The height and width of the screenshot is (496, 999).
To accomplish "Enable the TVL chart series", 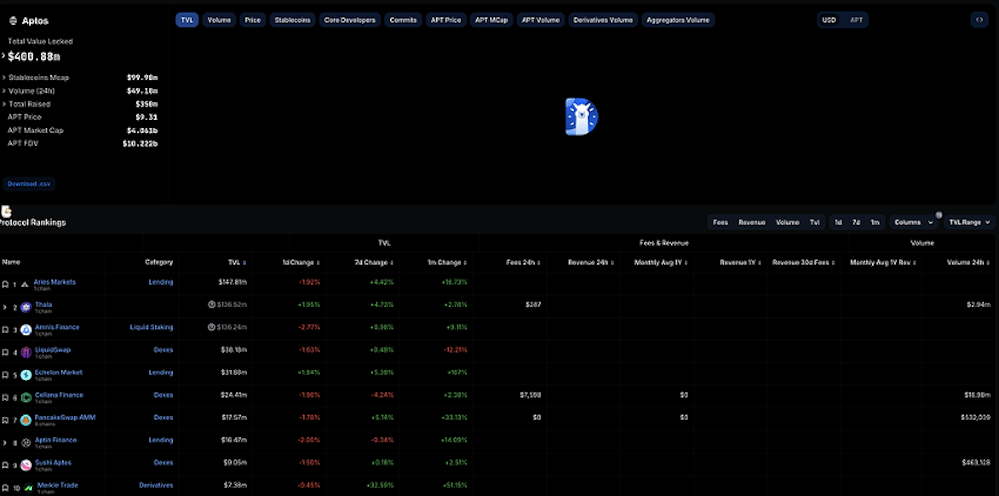I will click(187, 20).
